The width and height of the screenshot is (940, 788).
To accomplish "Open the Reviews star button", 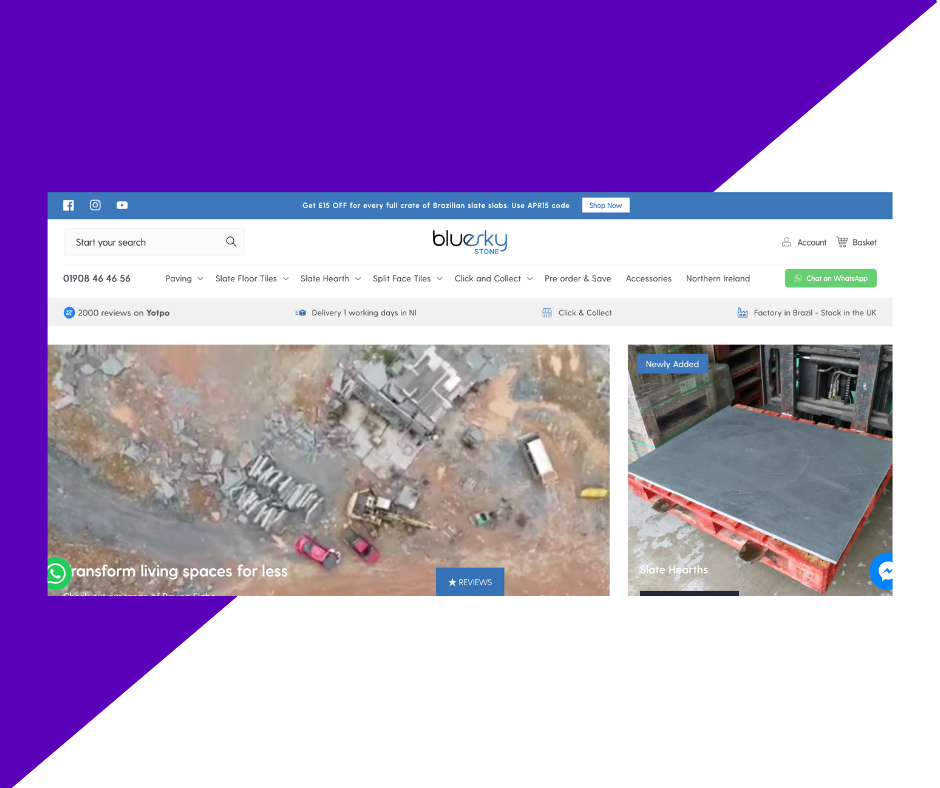I will pos(470,582).
